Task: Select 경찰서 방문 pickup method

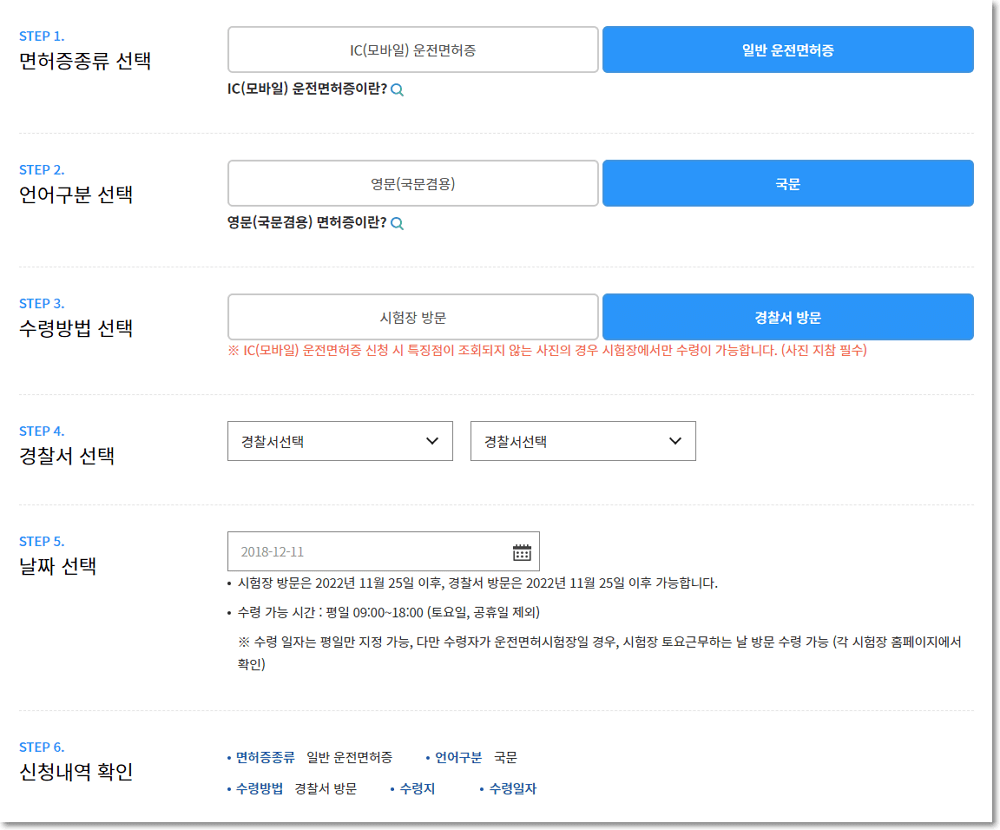Action: pyautogui.click(x=787, y=318)
